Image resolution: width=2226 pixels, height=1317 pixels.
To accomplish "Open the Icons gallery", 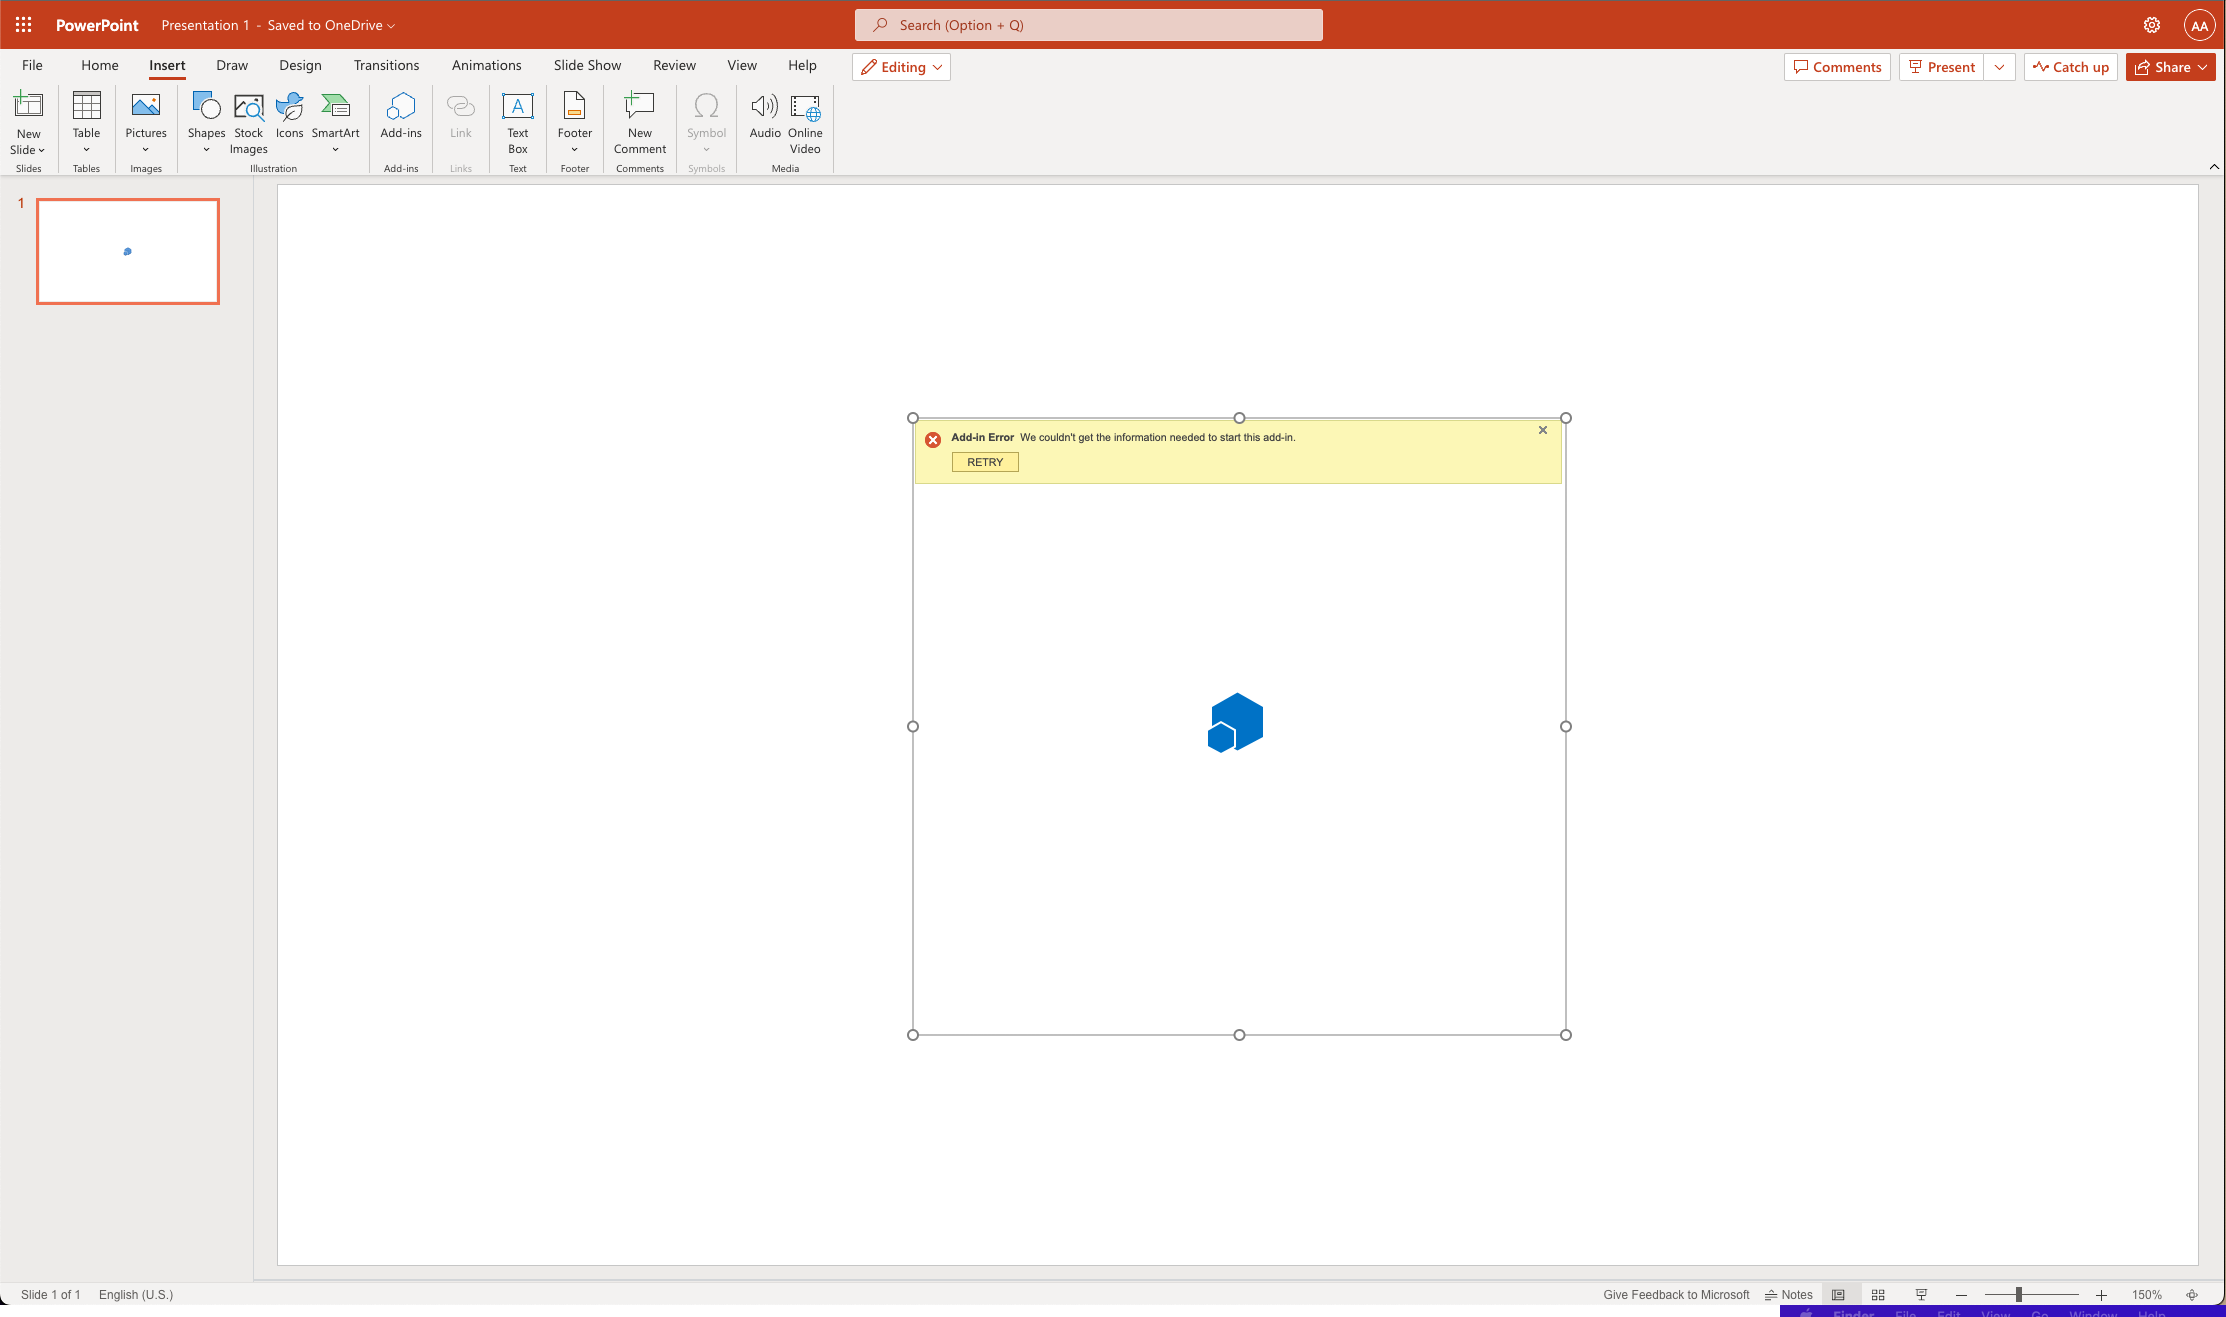I will [289, 122].
